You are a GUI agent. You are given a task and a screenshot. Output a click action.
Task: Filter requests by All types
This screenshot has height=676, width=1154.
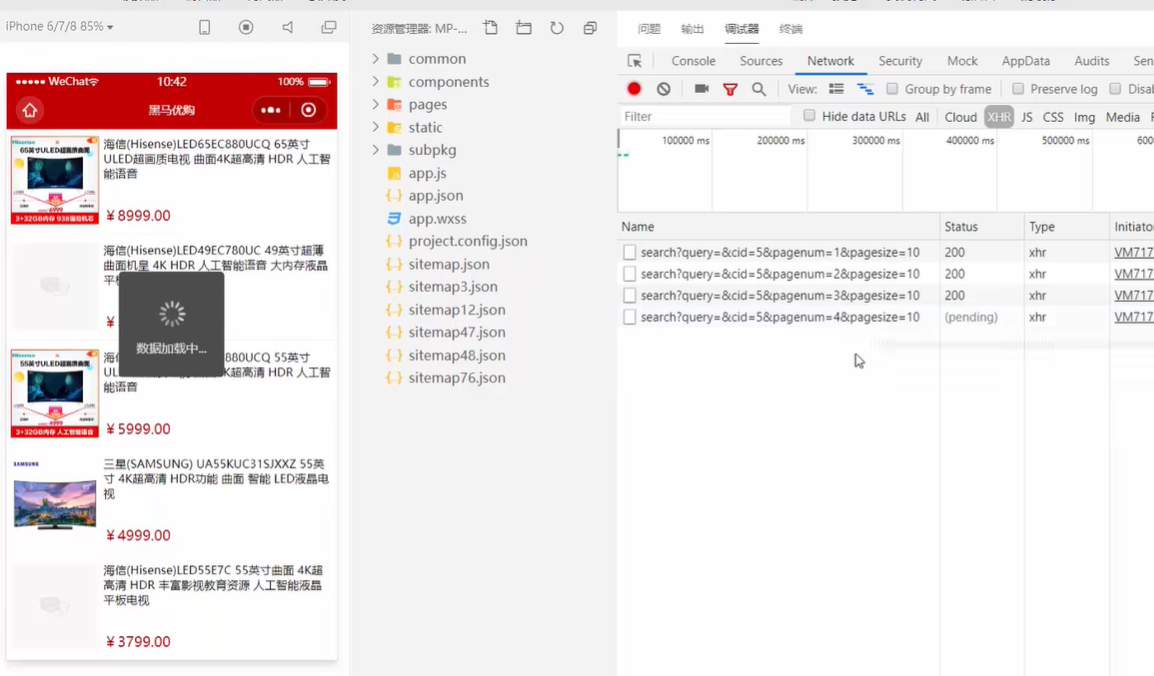(921, 117)
